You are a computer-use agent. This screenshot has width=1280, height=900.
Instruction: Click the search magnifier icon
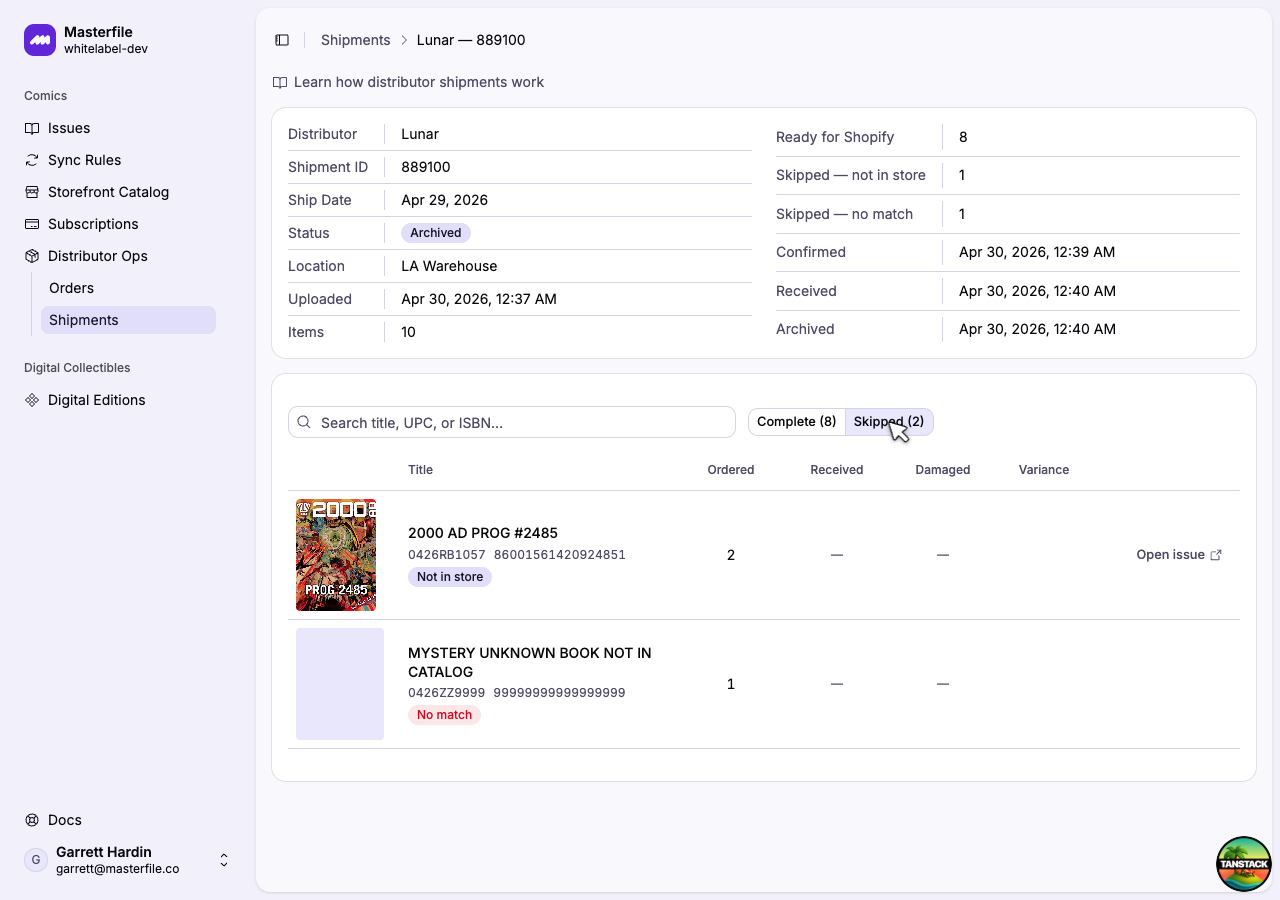(304, 422)
